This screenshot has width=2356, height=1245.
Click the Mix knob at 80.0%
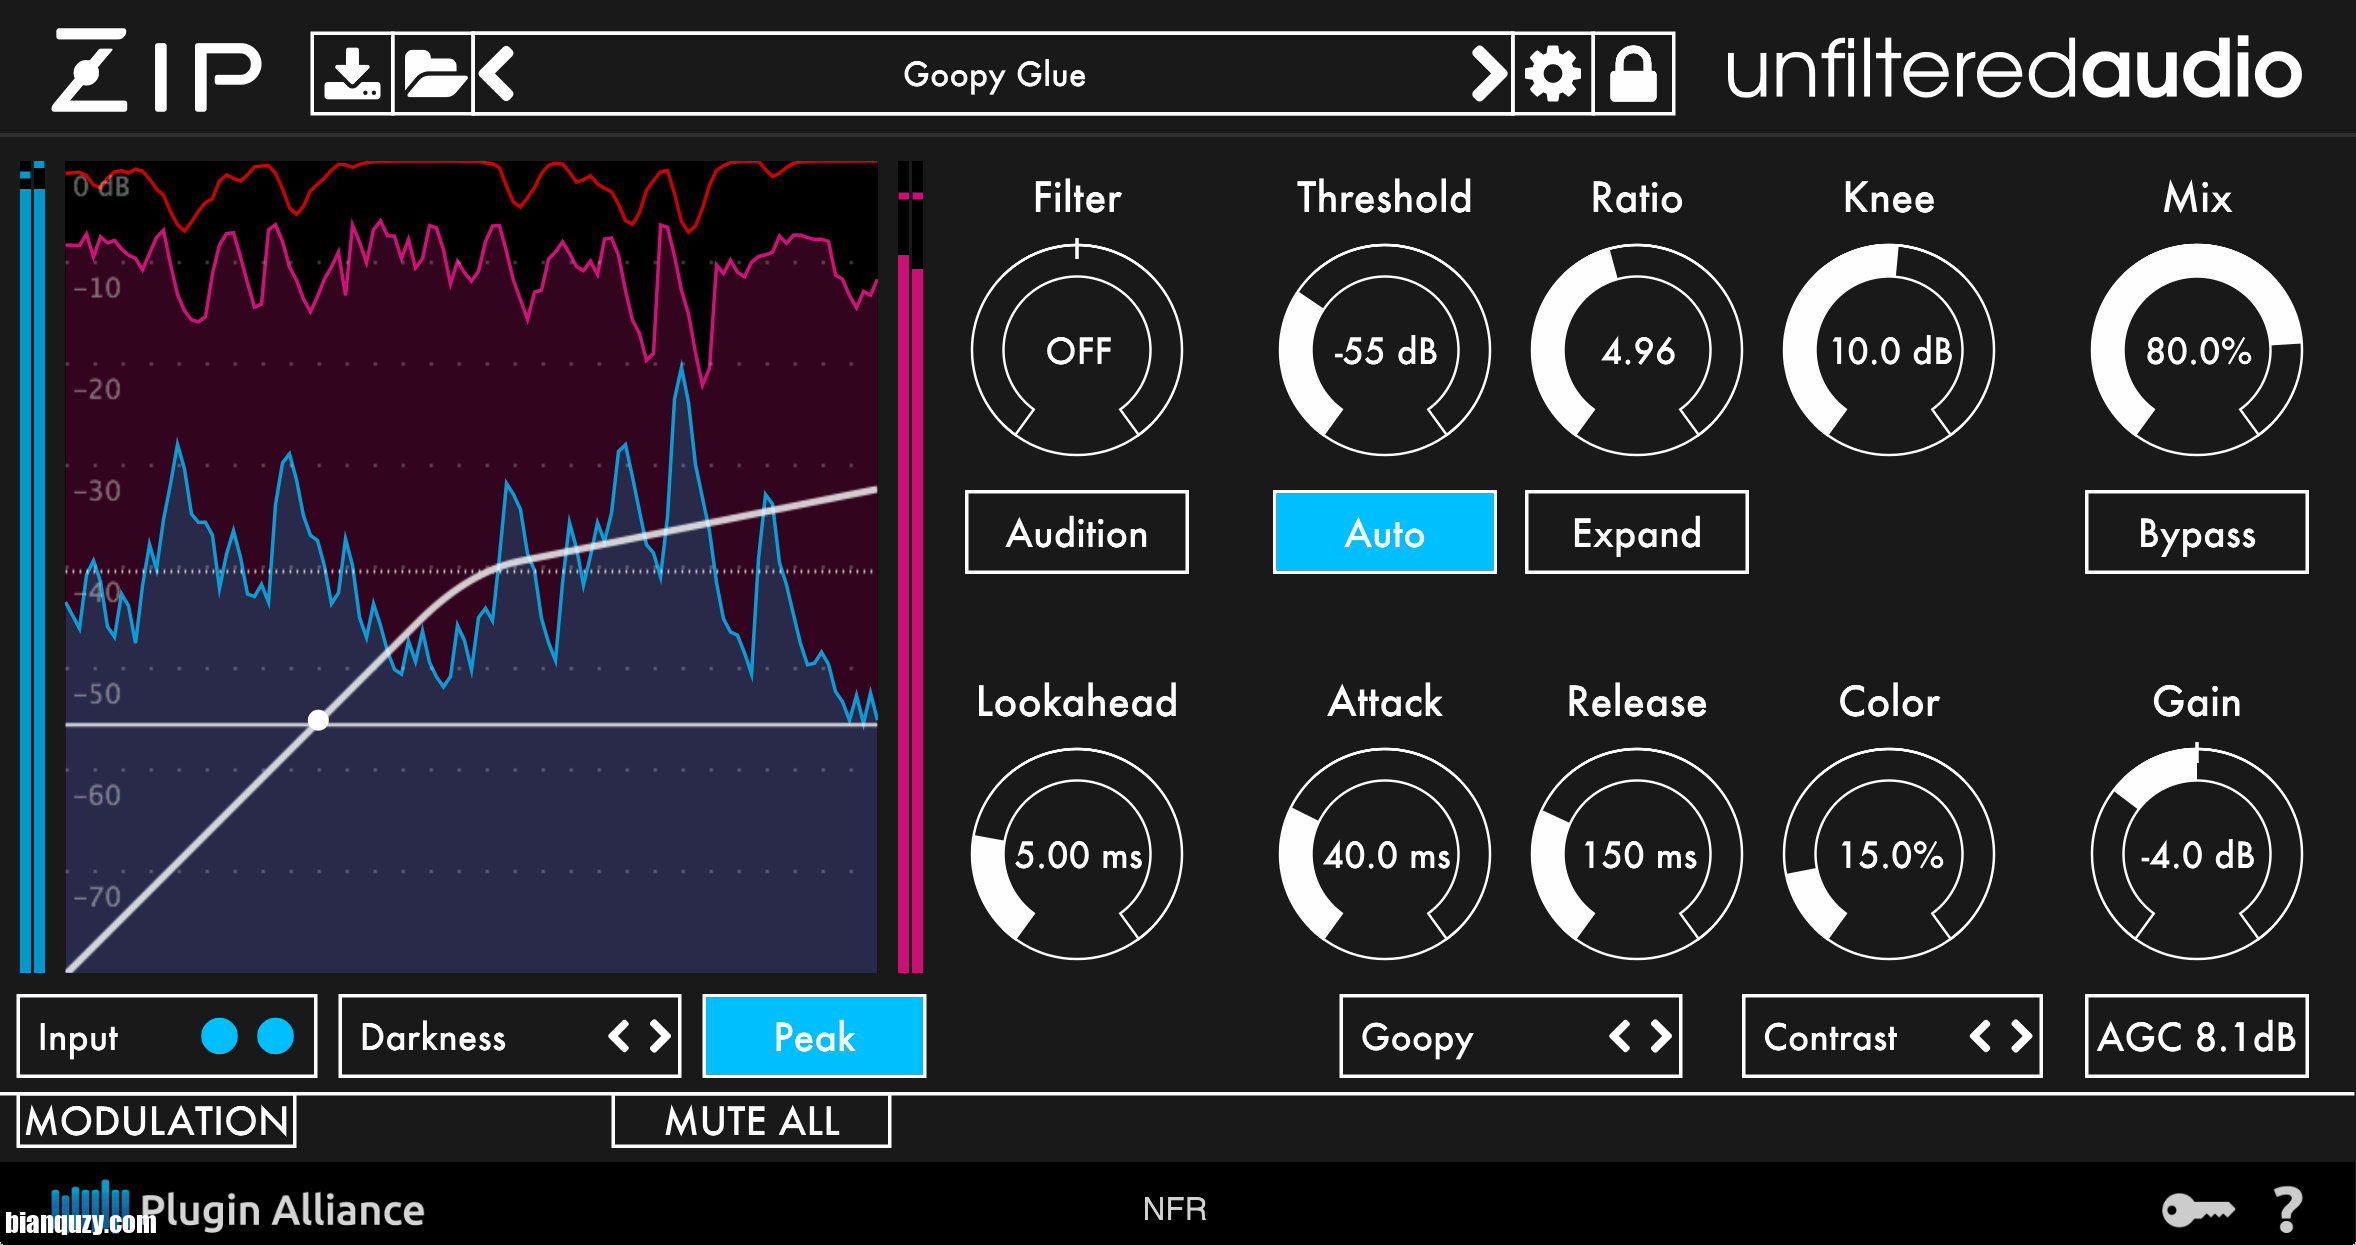pyautogui.click(x=2197, y=350)
